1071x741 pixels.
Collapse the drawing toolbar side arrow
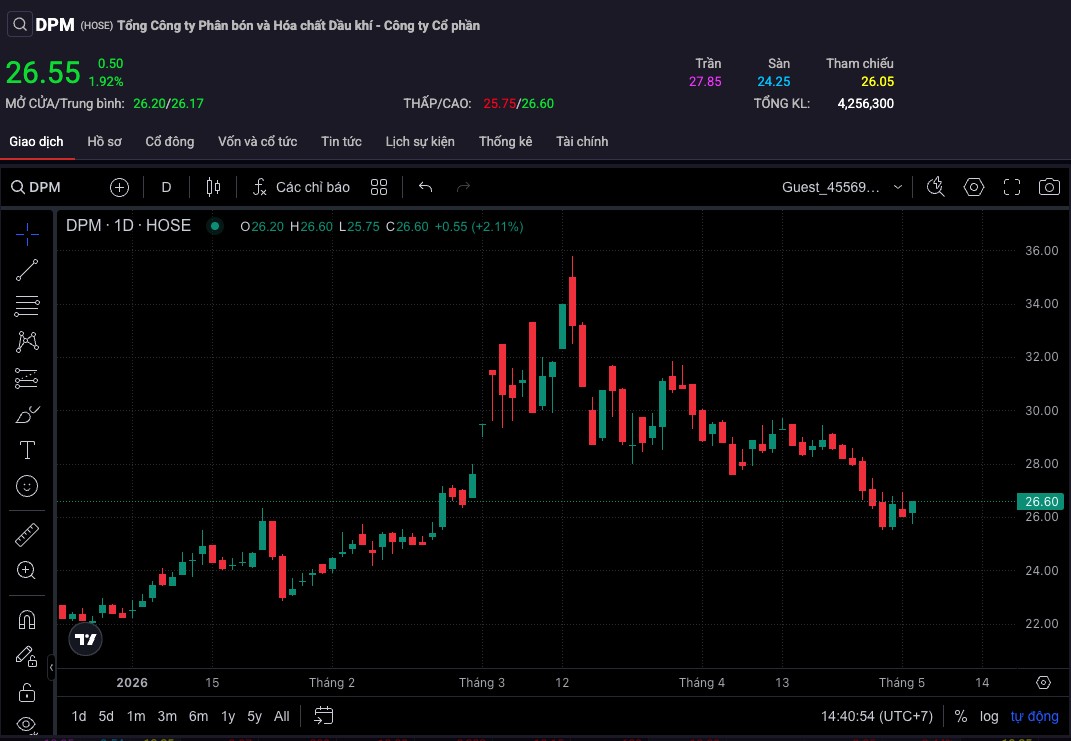coord(51,667)
